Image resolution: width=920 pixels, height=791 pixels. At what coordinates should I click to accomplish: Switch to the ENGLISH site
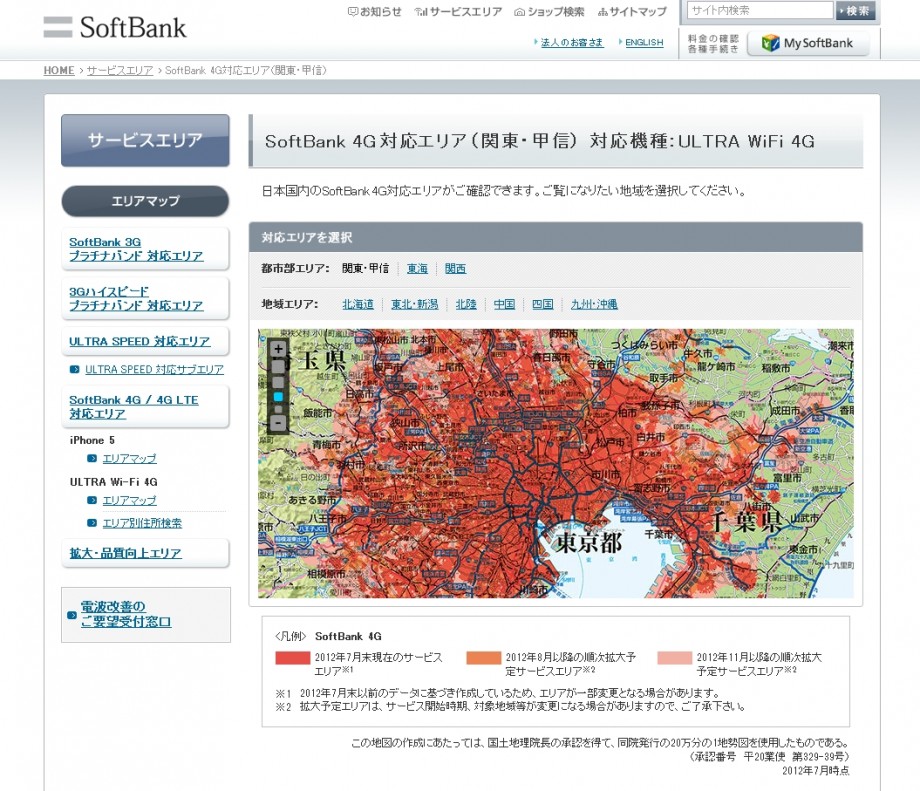click(644, 42)
